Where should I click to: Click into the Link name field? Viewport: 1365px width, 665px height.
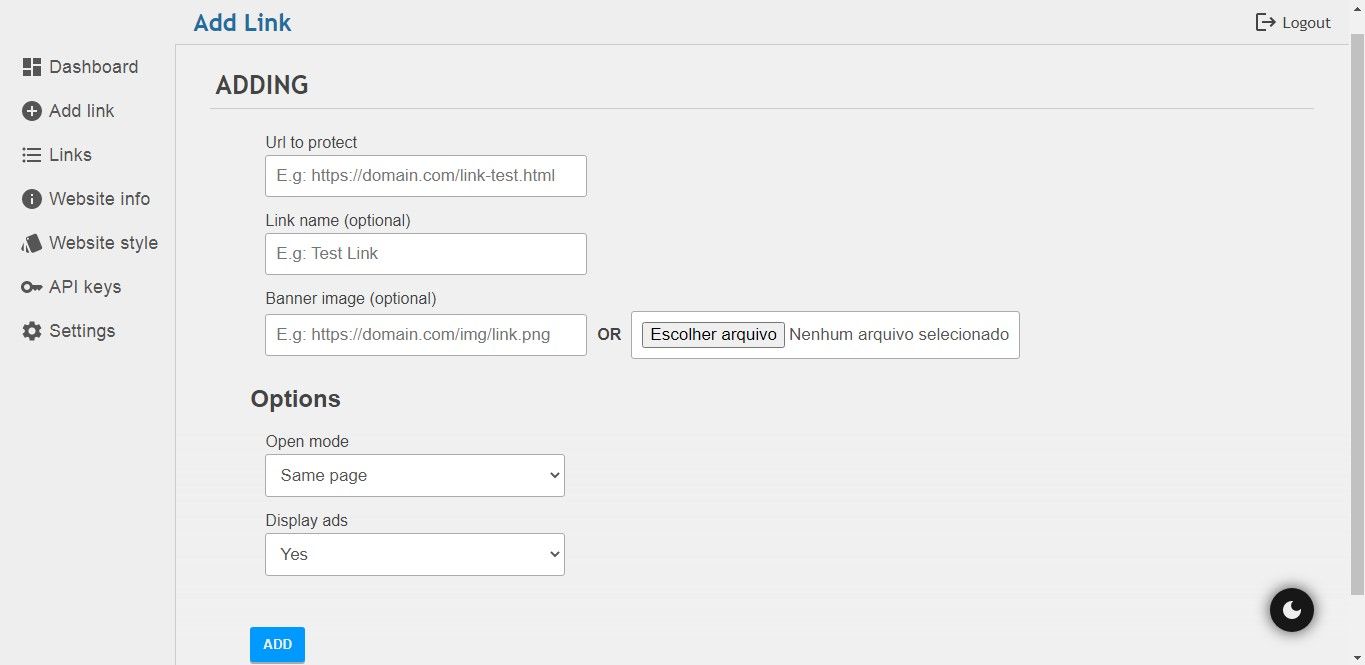tap(425, 254)
